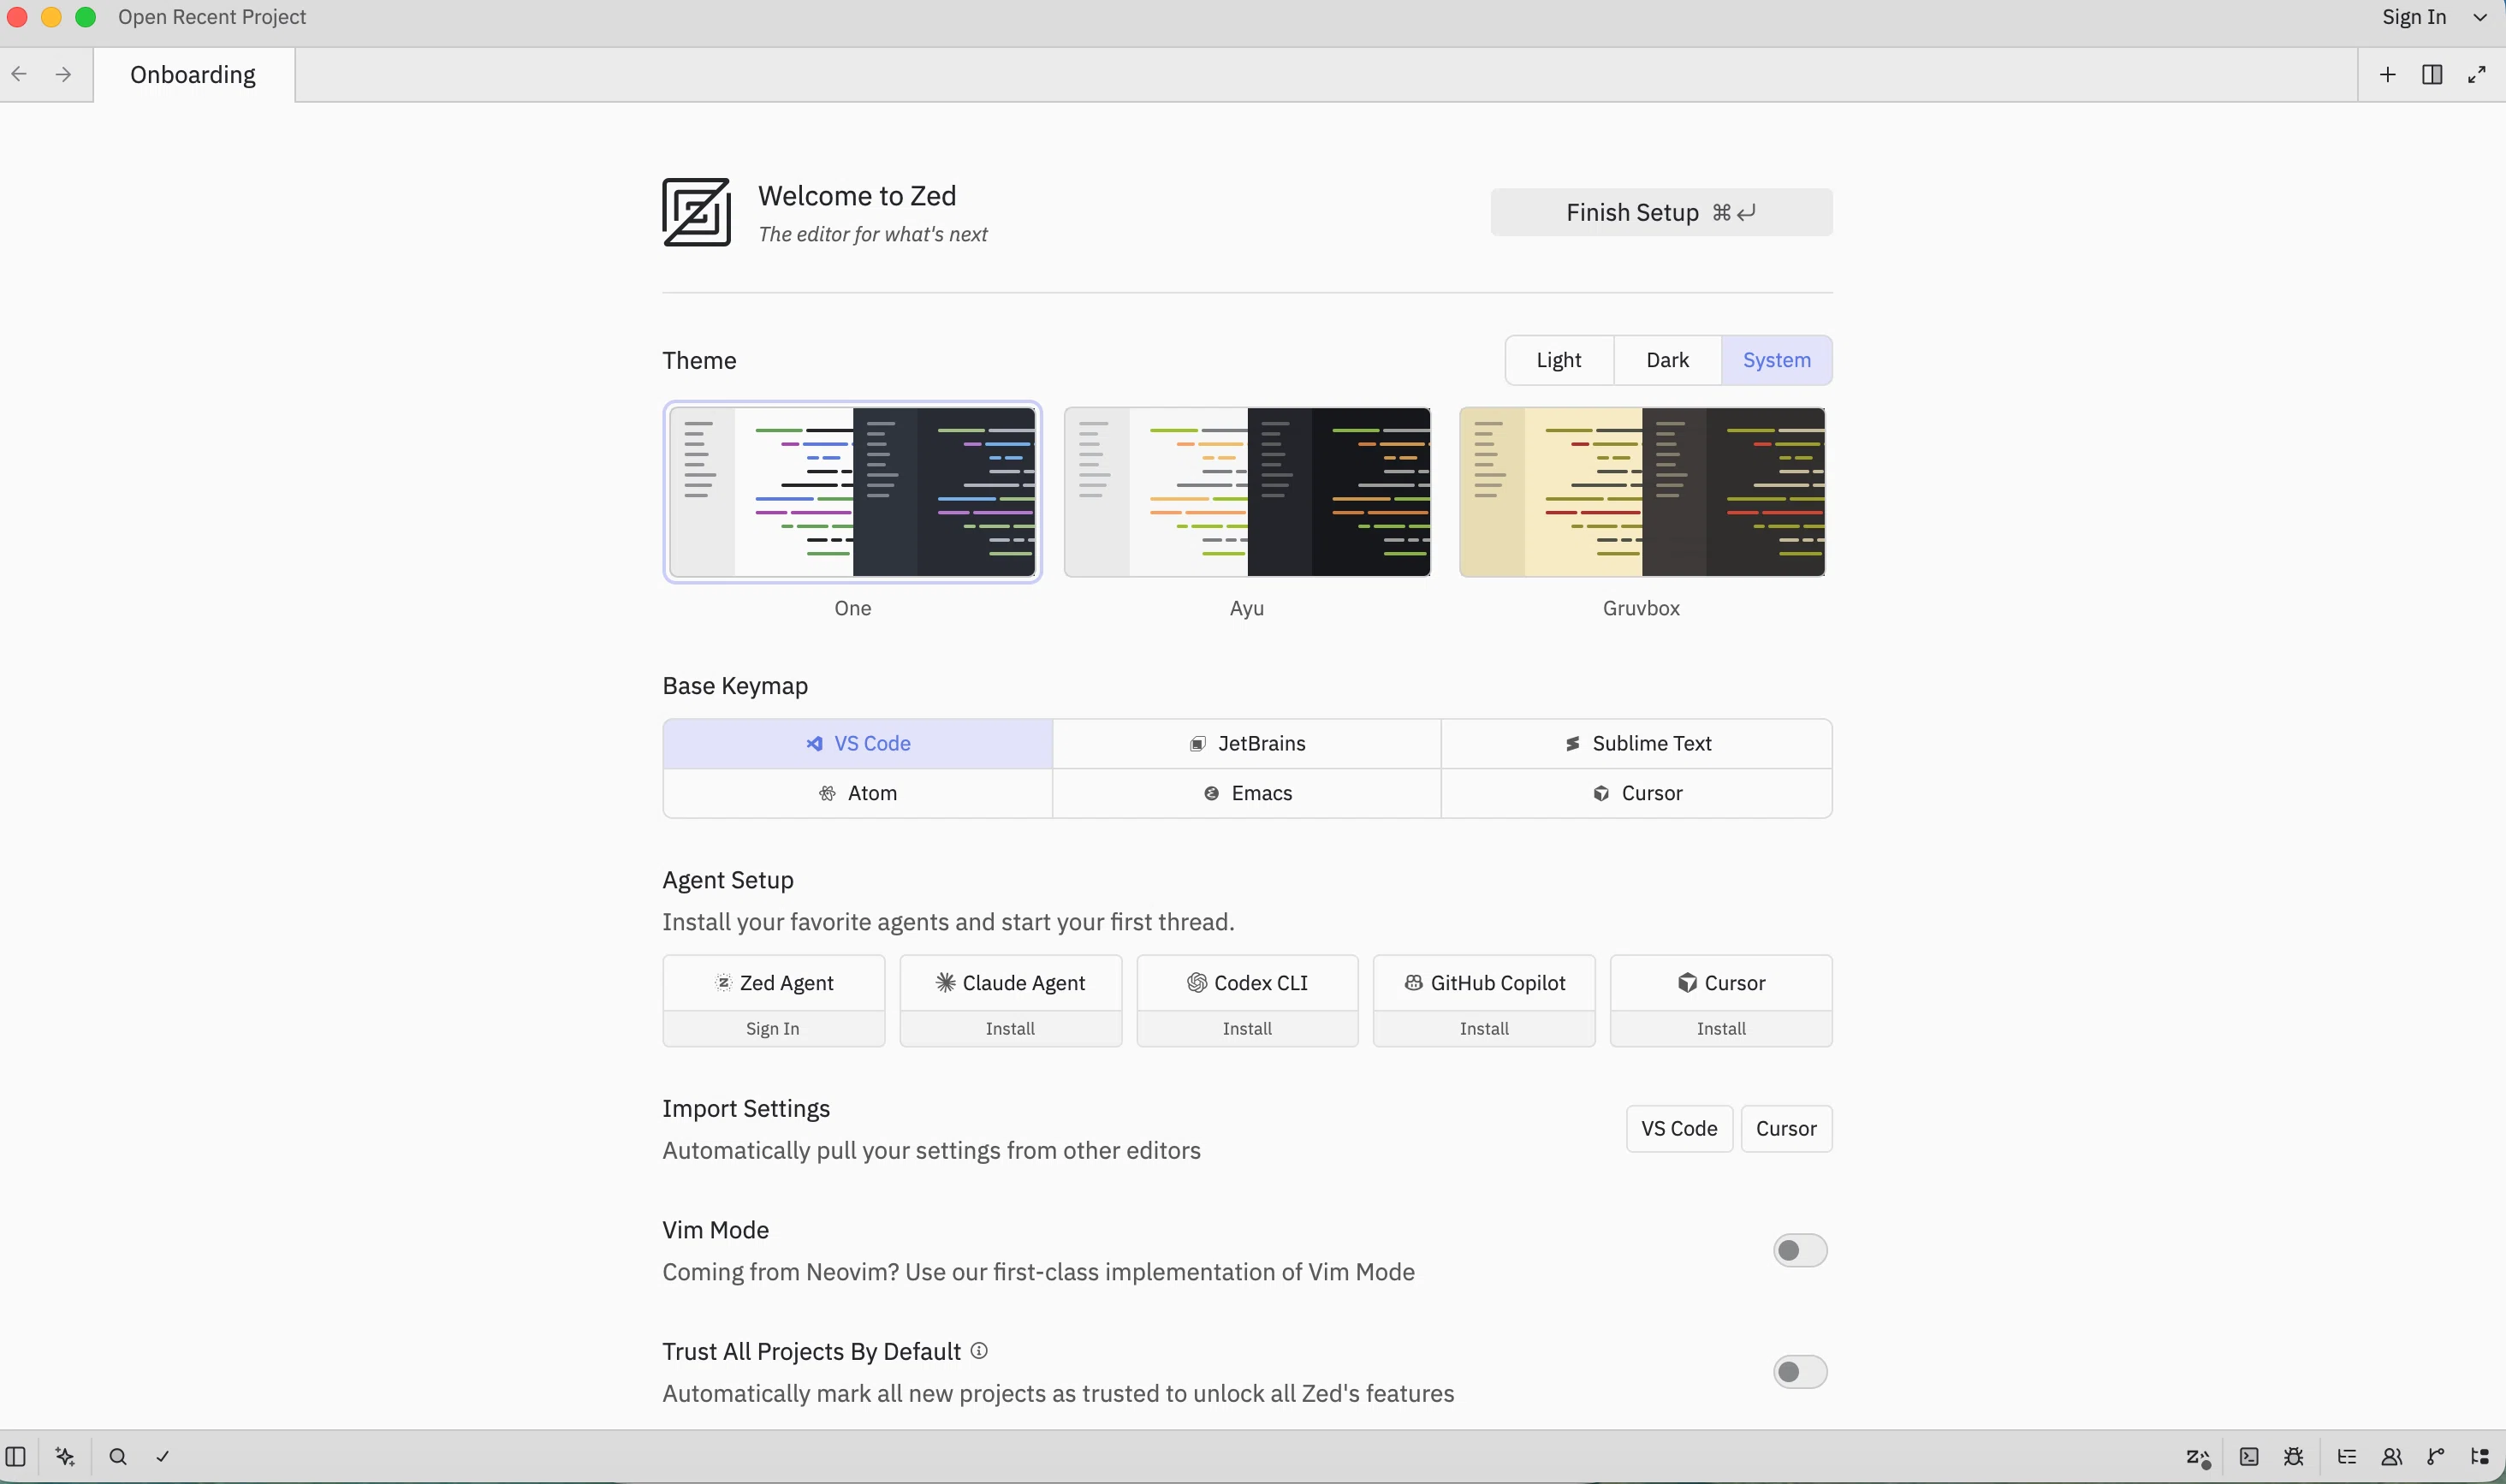Select the Atom base keymap
This screenshot has width=2506, height=1484.
(x=857, y=793)
